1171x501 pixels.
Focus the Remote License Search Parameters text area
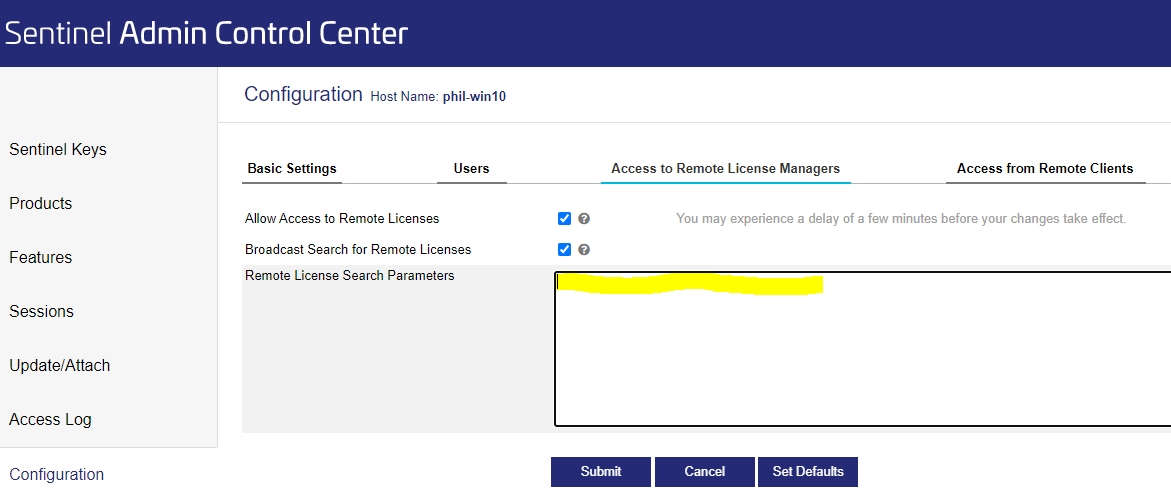click(x=863, y=349)
